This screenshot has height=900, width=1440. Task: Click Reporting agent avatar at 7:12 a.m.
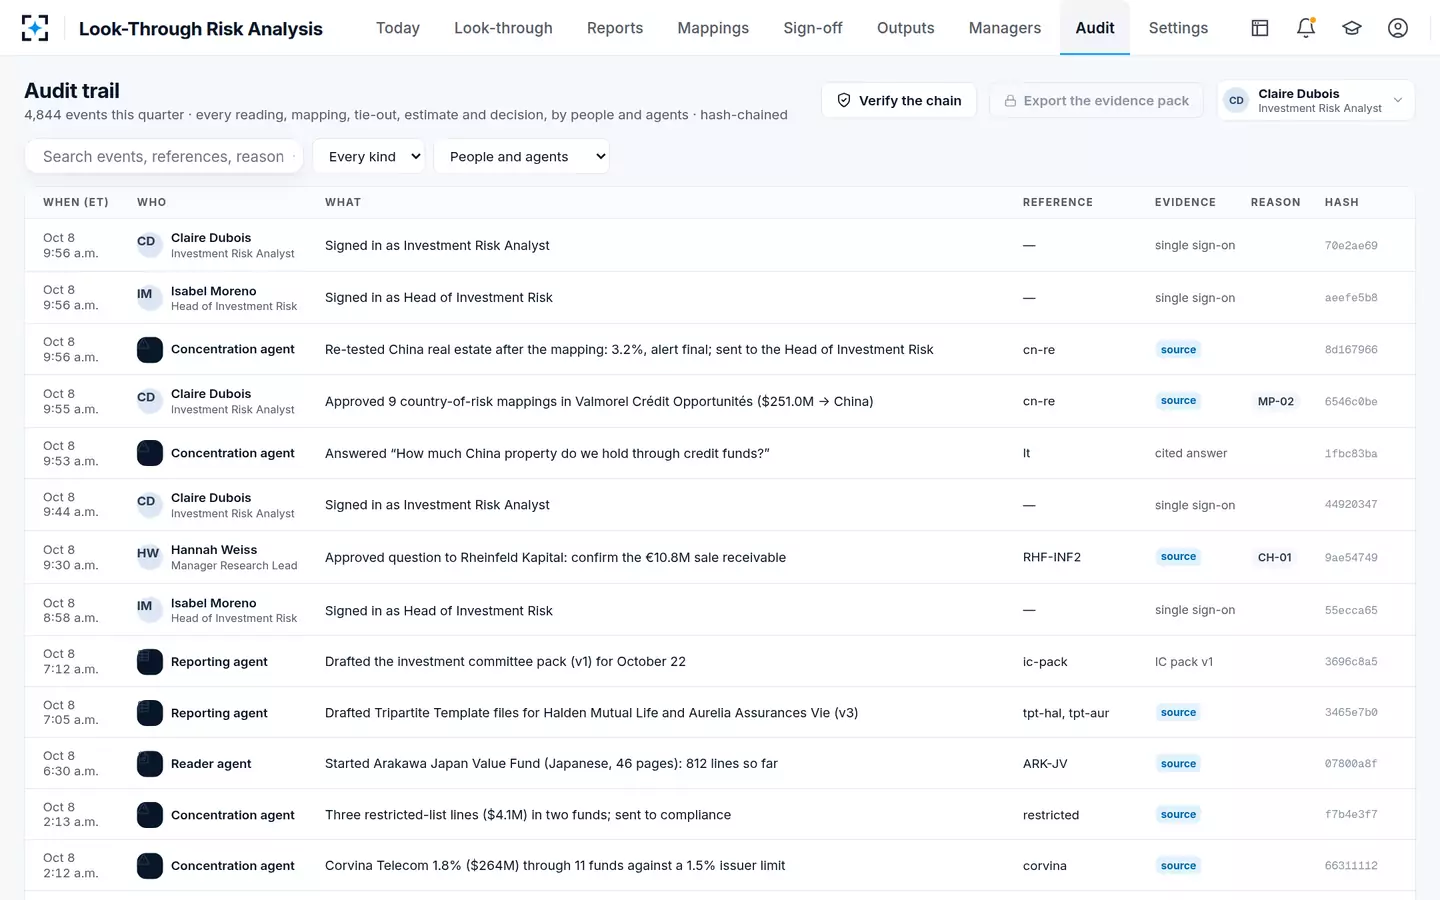click(x=150, y=662)
